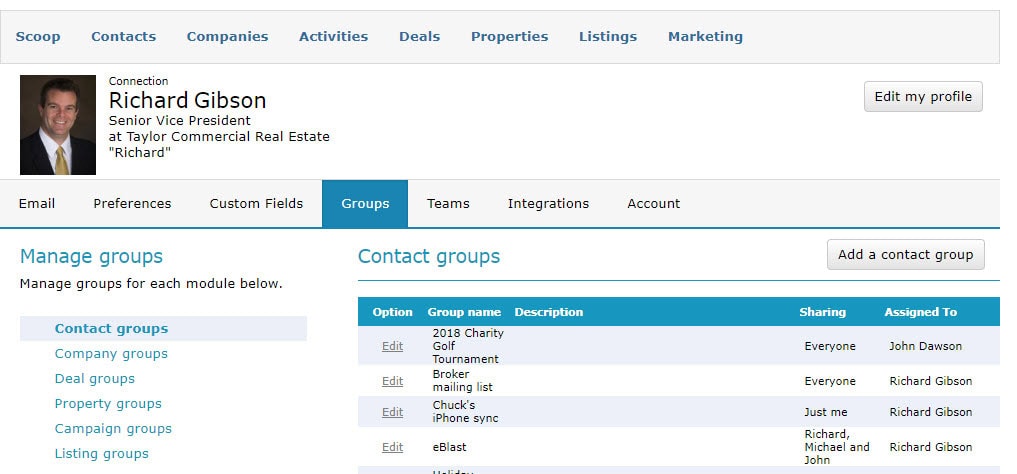The height and width of the screenshot is (474, 1017).
Task: Click the 'Manage groups' heading
Action: point(91,257)
